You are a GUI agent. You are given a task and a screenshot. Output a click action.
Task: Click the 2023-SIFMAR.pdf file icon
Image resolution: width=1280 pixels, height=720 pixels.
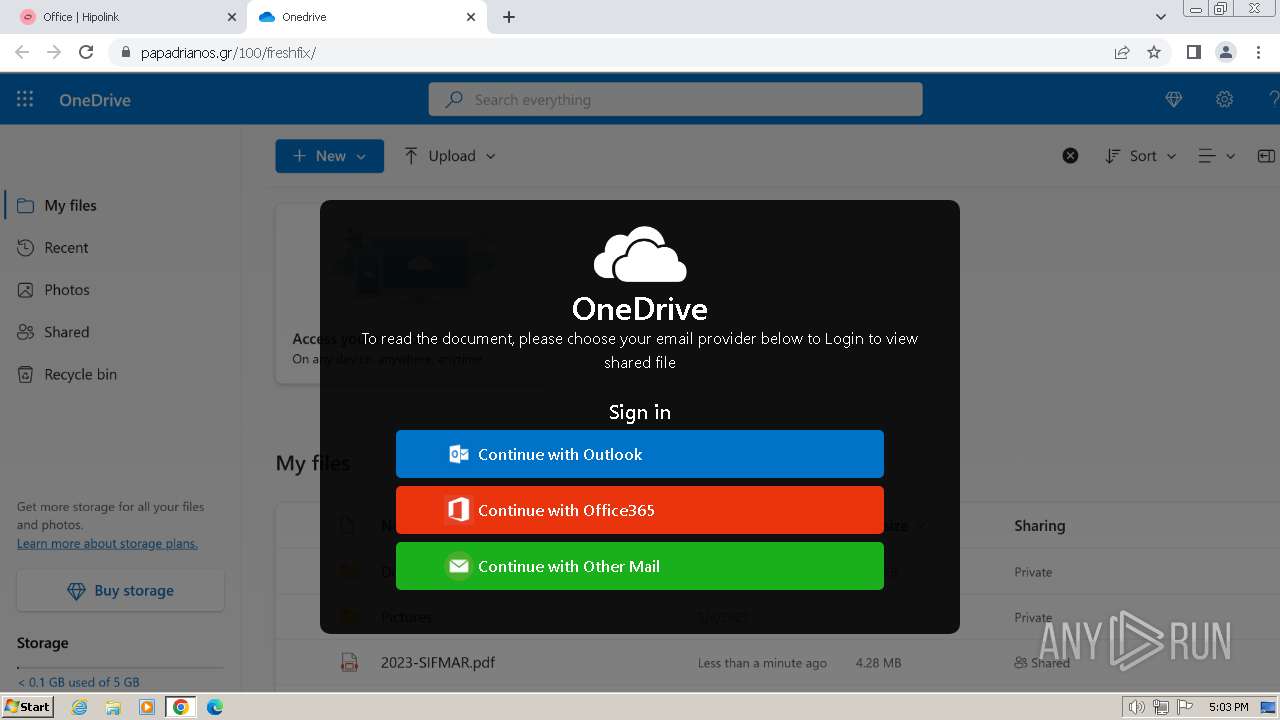coord(349,662)
